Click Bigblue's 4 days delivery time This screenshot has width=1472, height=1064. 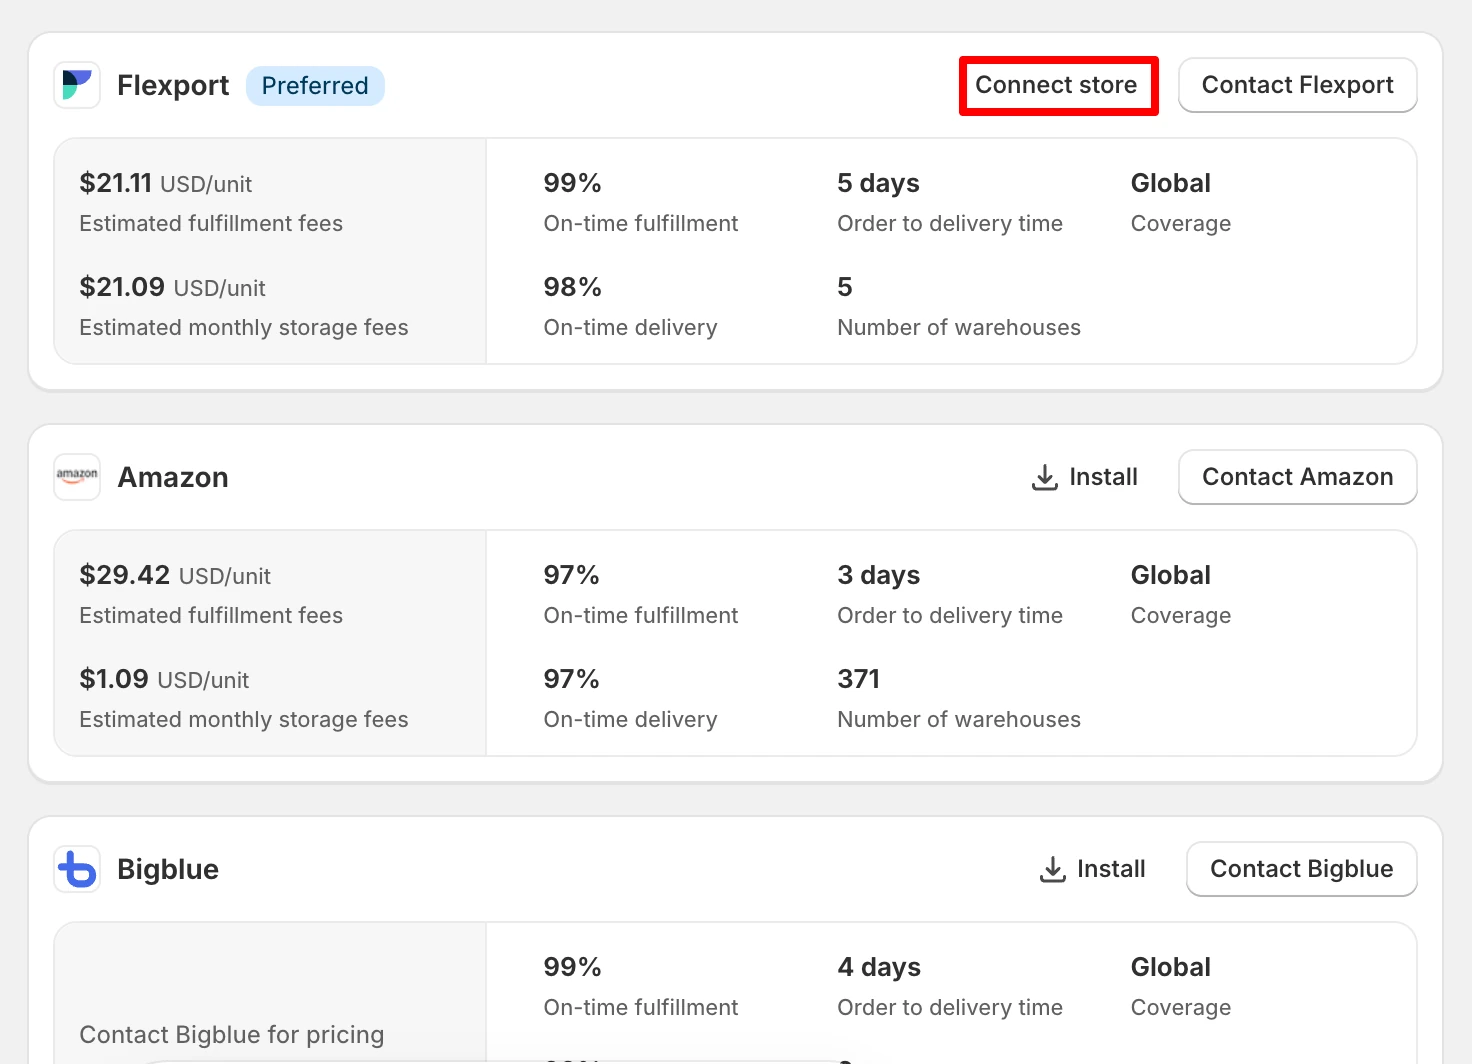(879, 967)
